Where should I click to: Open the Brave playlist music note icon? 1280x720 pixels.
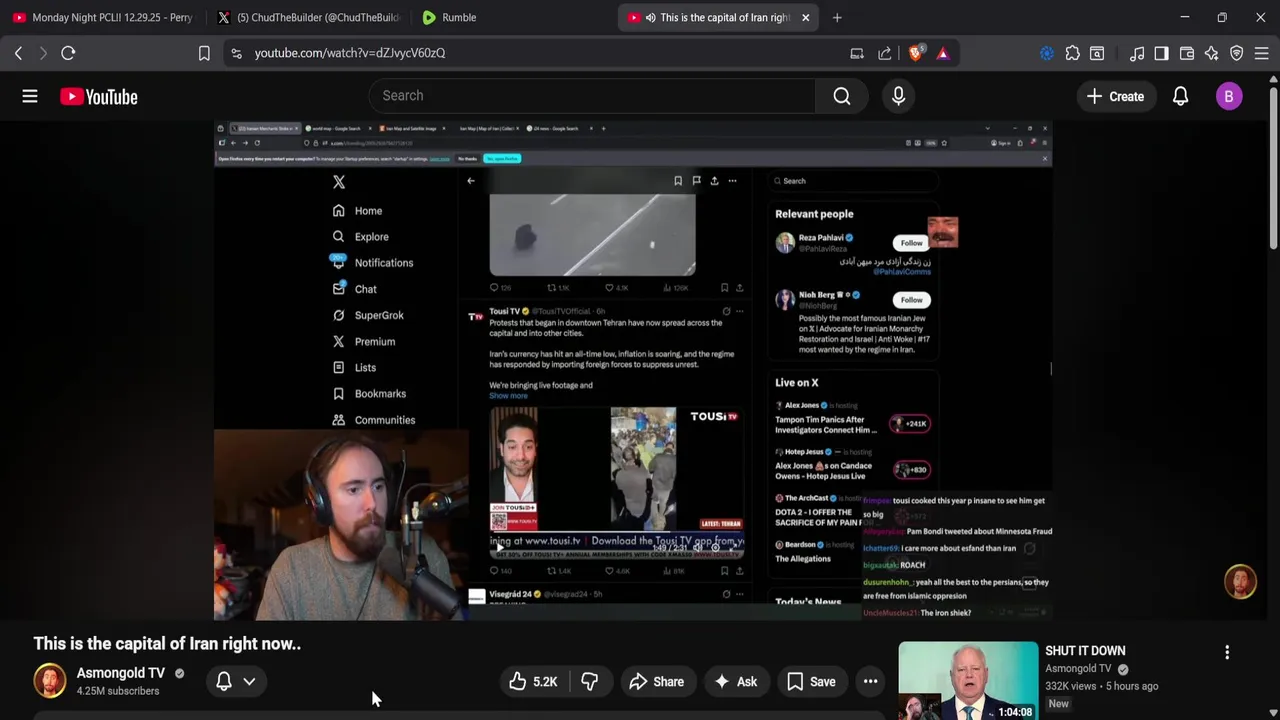[x=1137, y=53]
